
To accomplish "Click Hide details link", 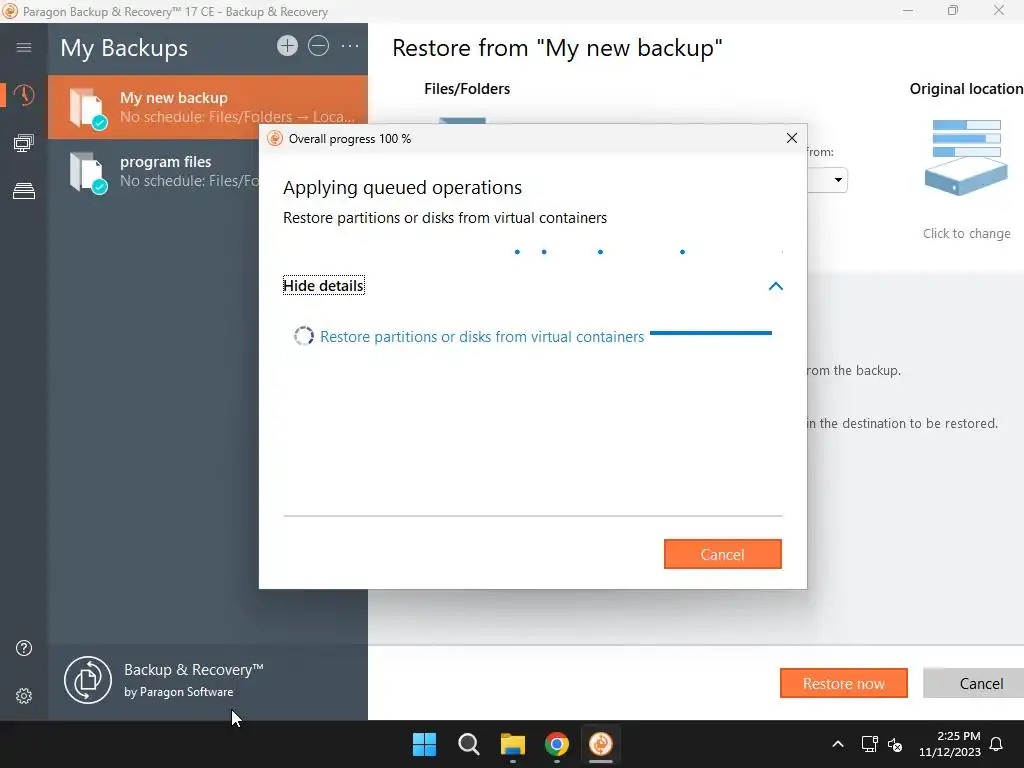I will (323, 285).
